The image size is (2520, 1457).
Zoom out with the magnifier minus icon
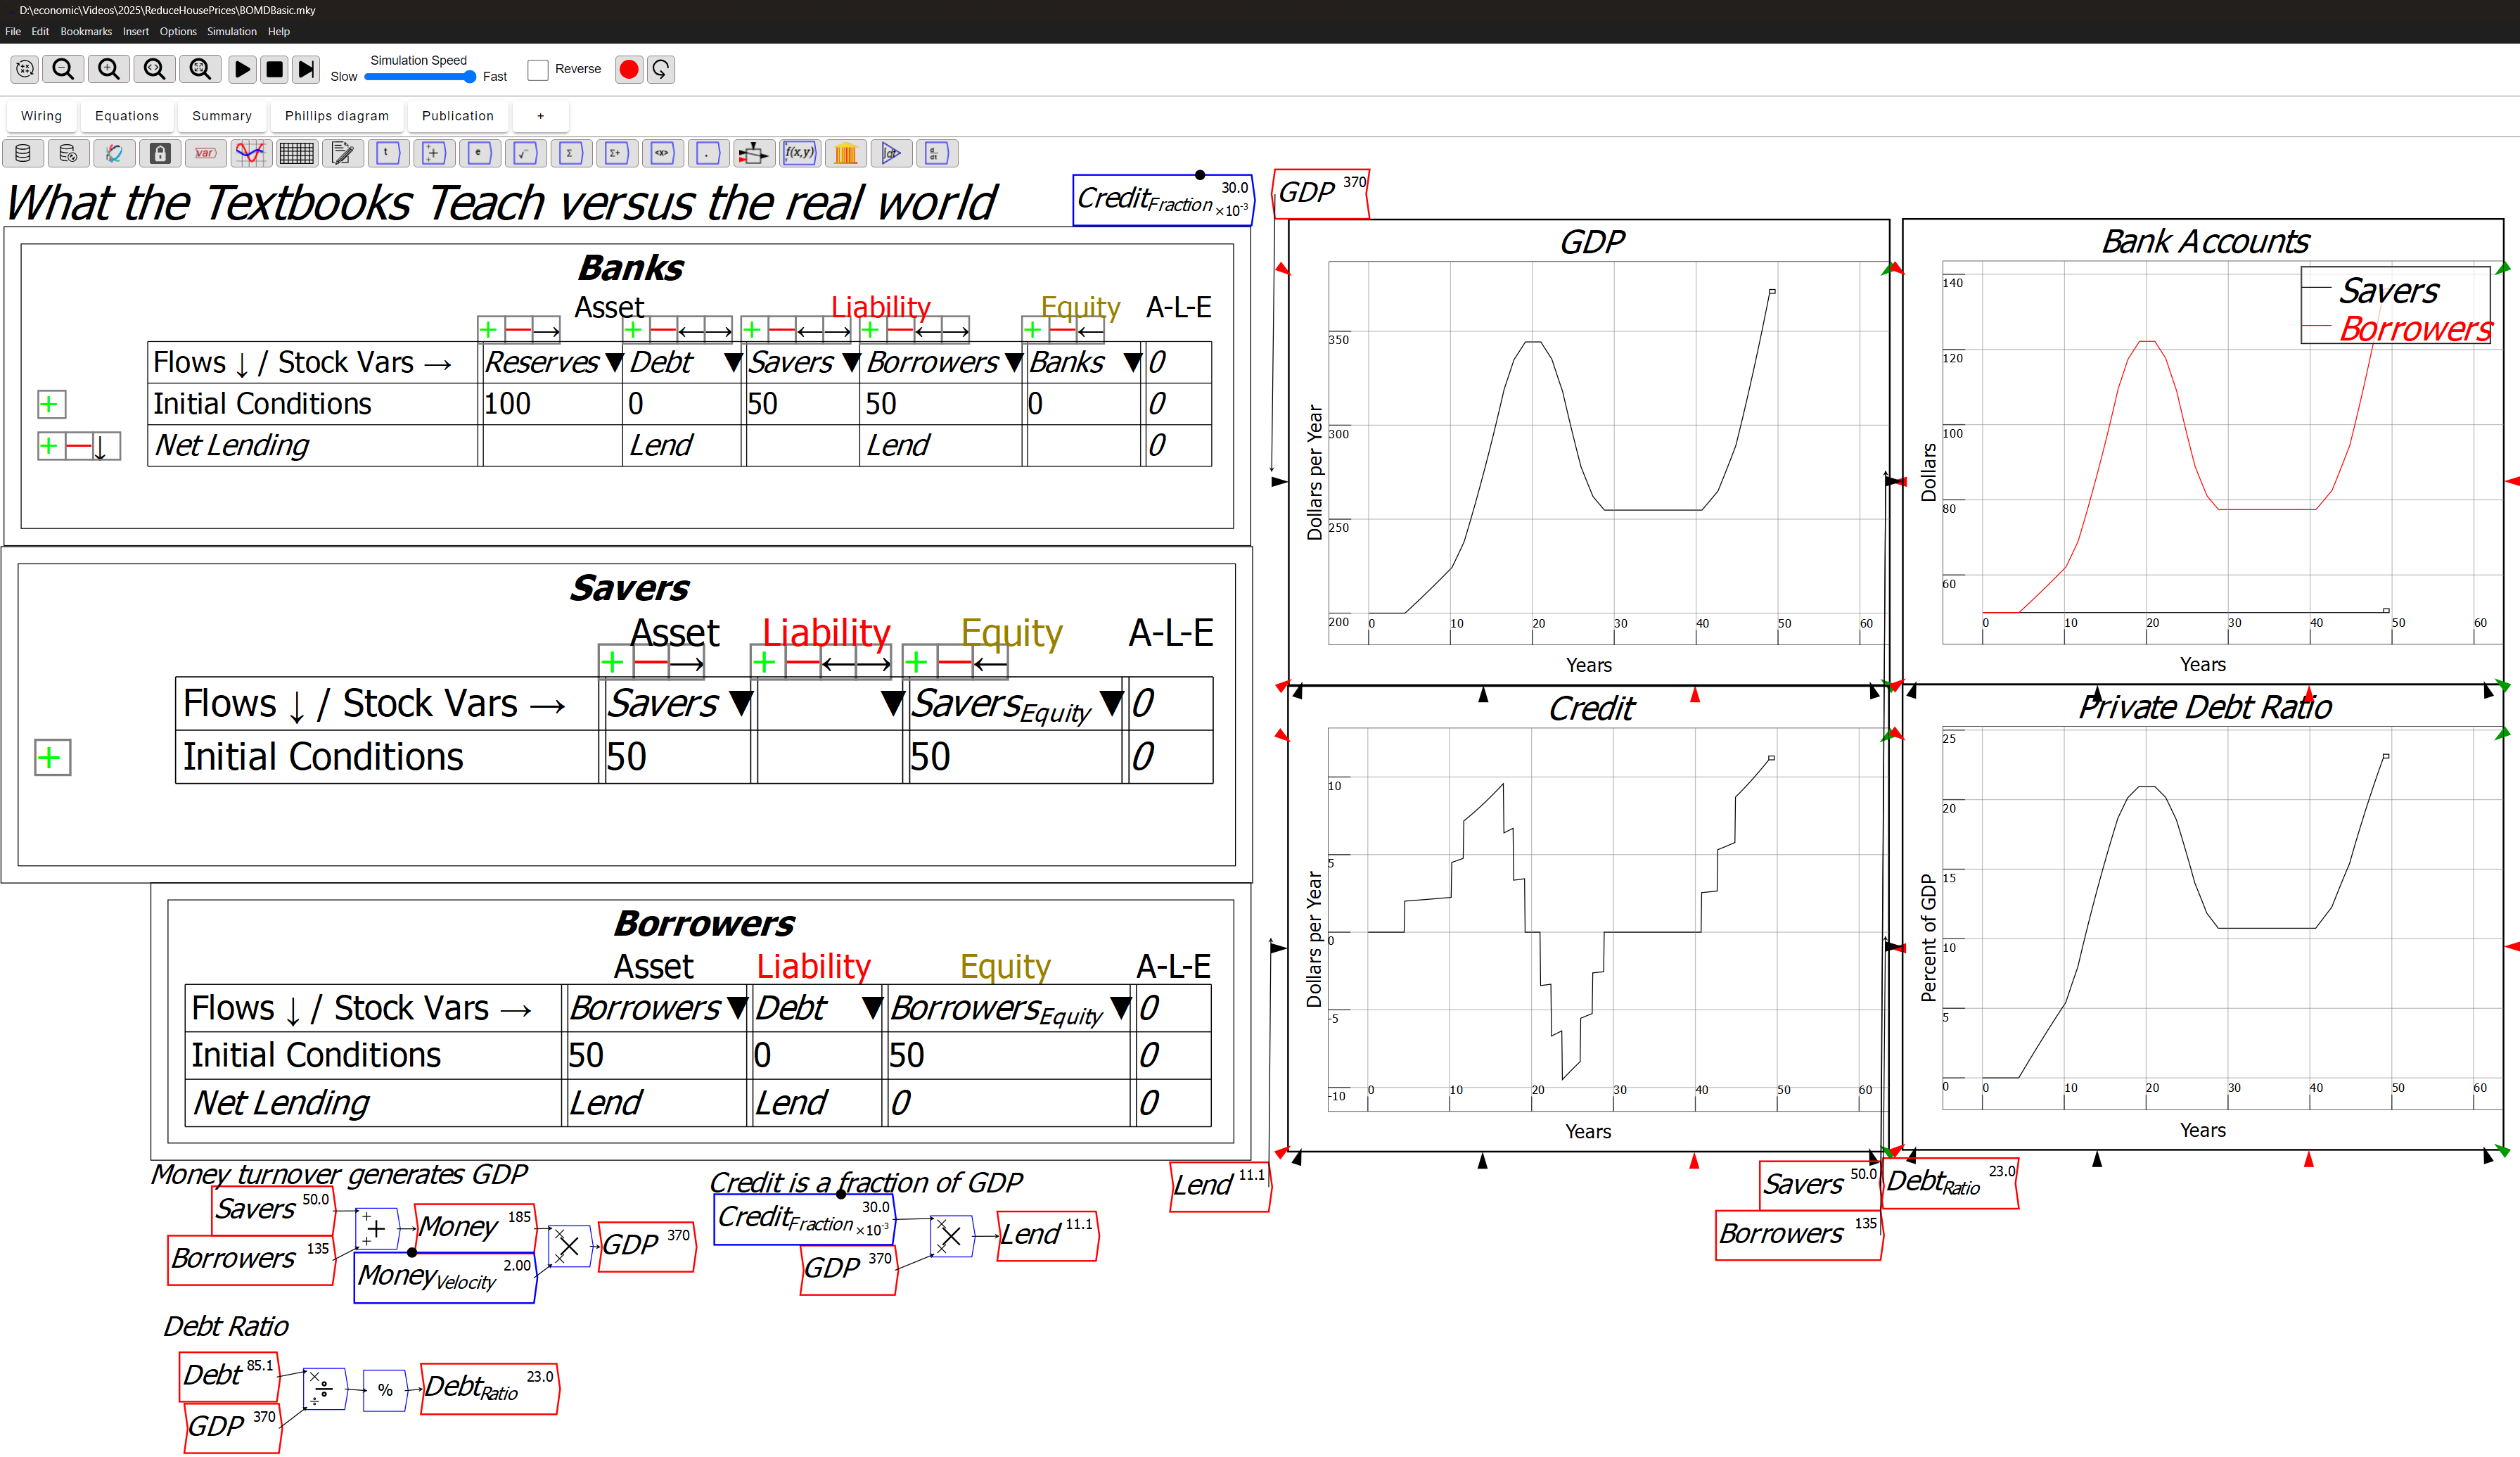coord(64,69)
